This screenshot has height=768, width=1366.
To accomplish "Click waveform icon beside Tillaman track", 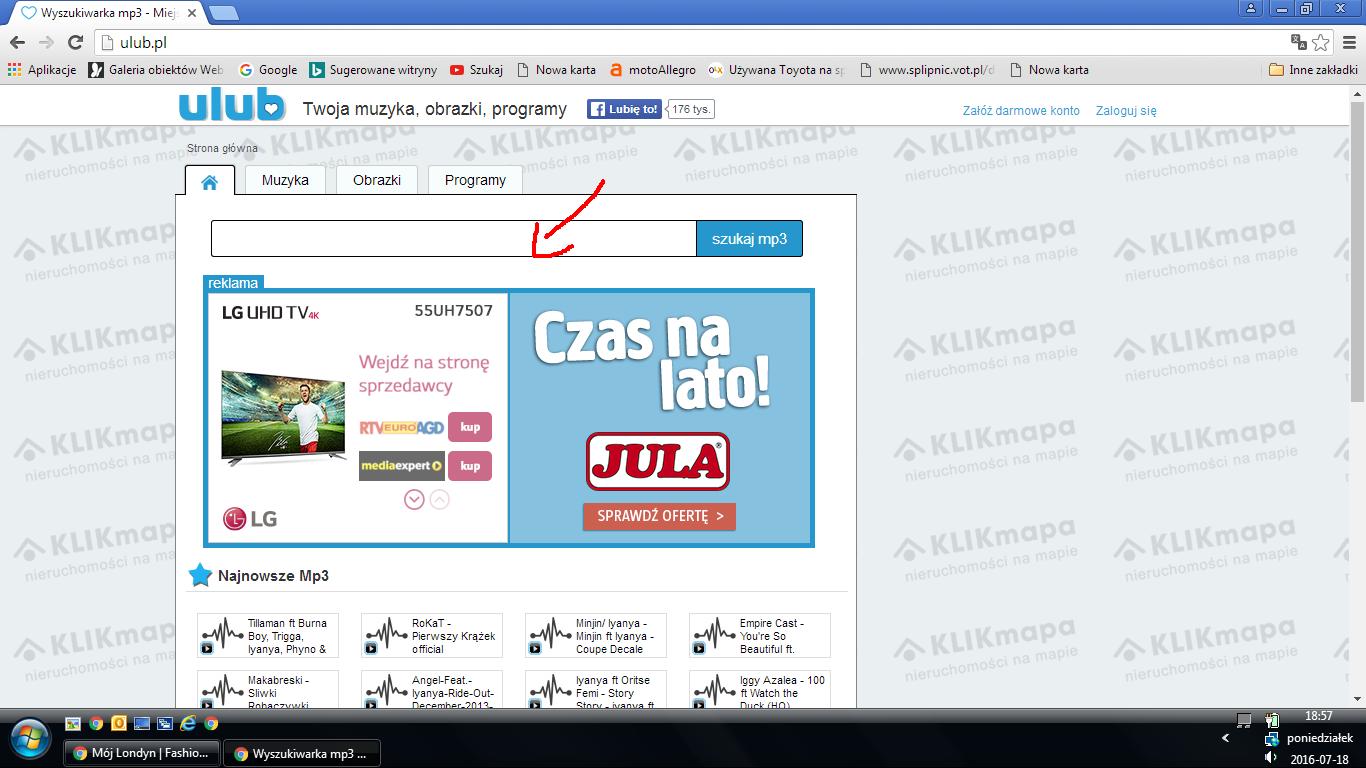I will (222, 636).
